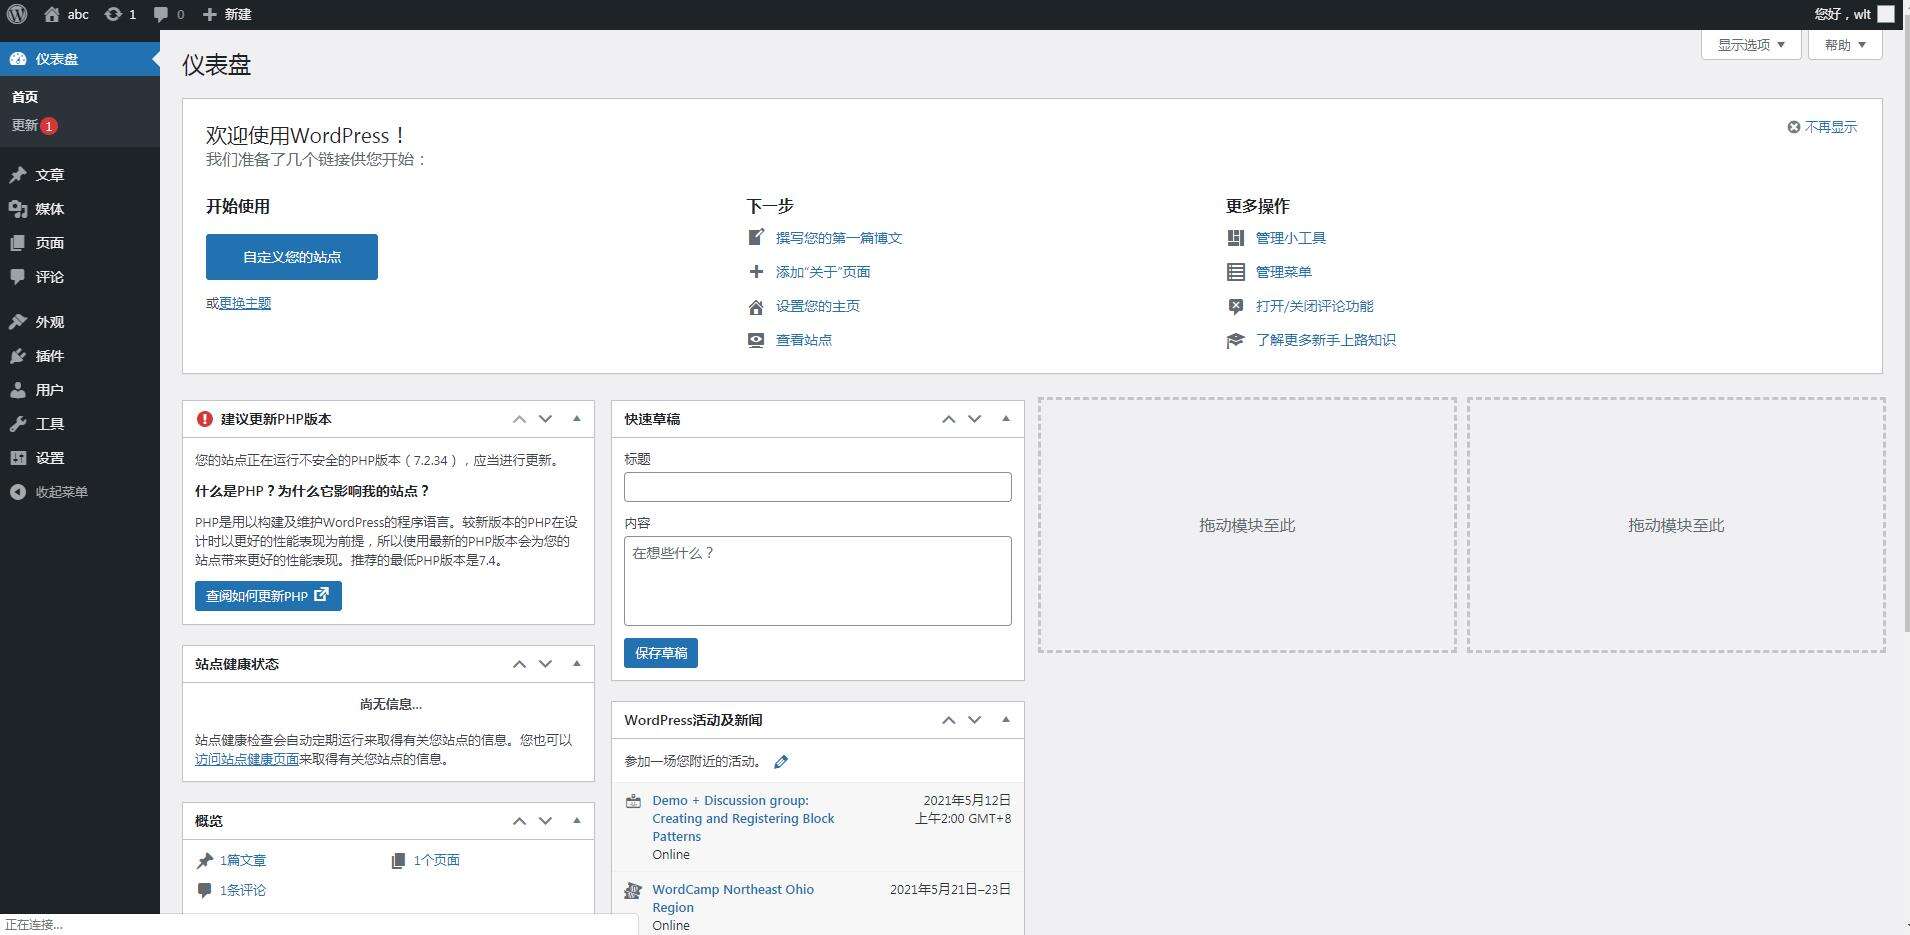
Task: Click 添加"关于"页面 link
Action: tap(823, 272)
